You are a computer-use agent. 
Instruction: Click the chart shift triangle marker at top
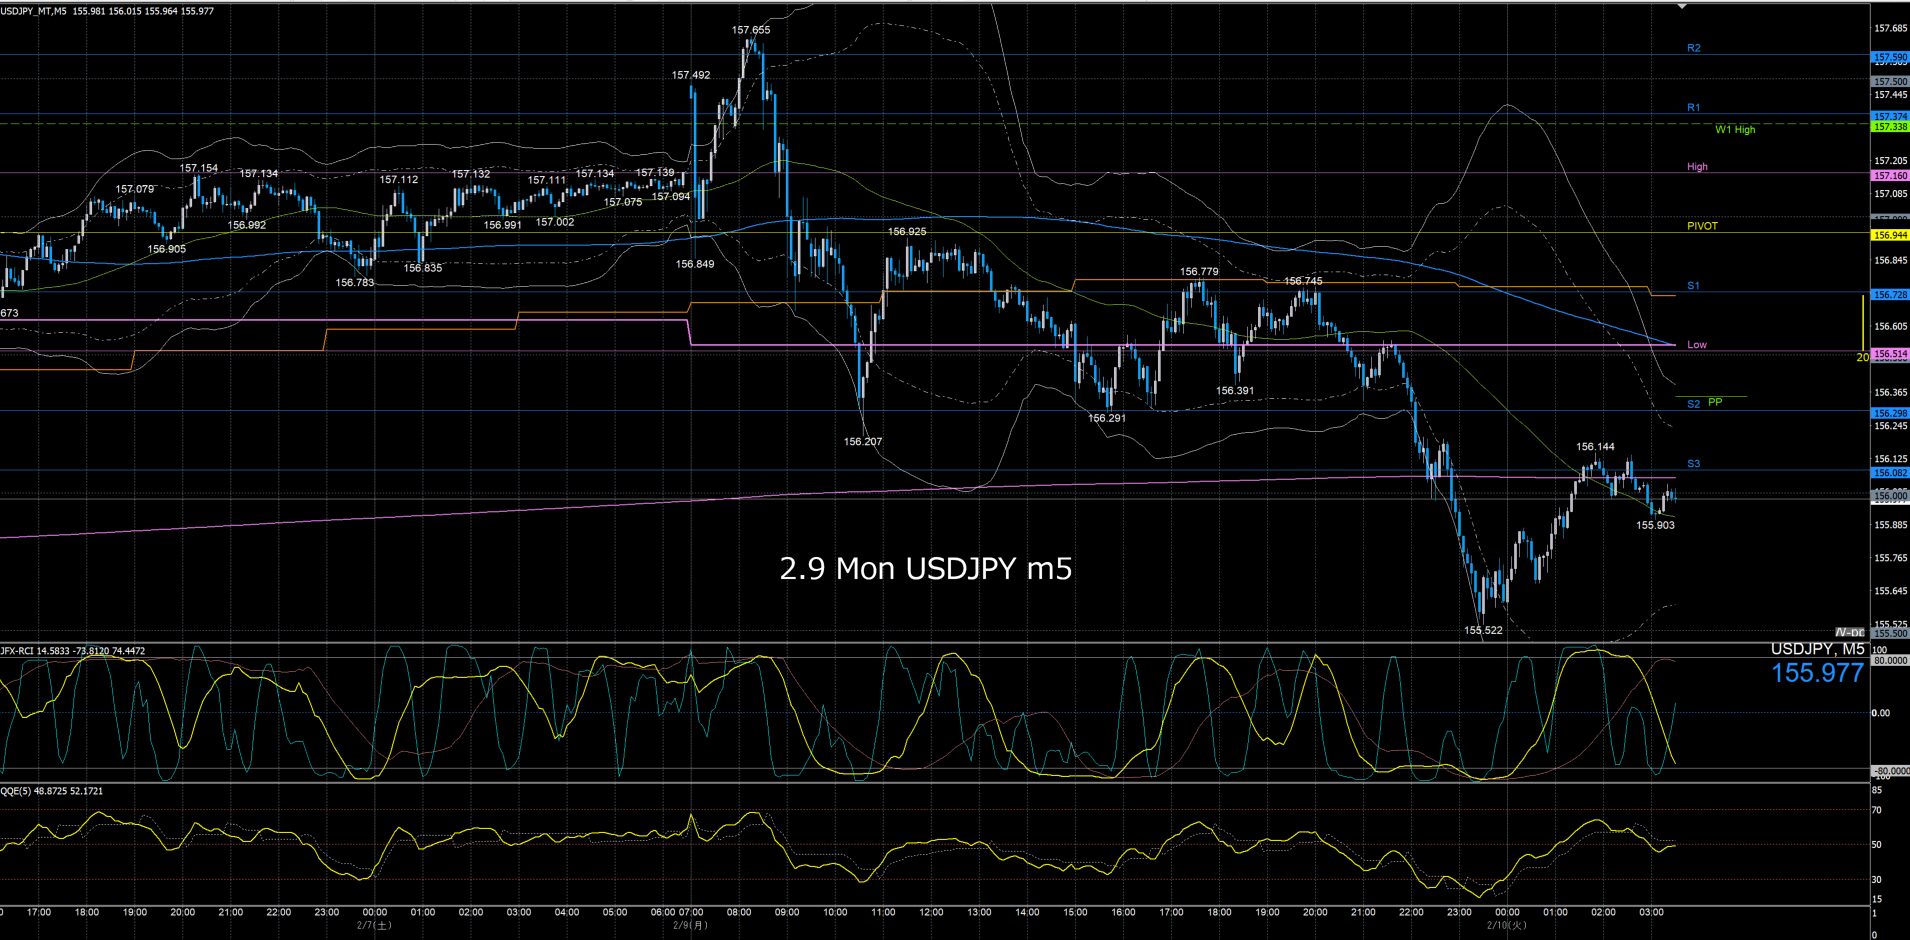[1682, 6]
